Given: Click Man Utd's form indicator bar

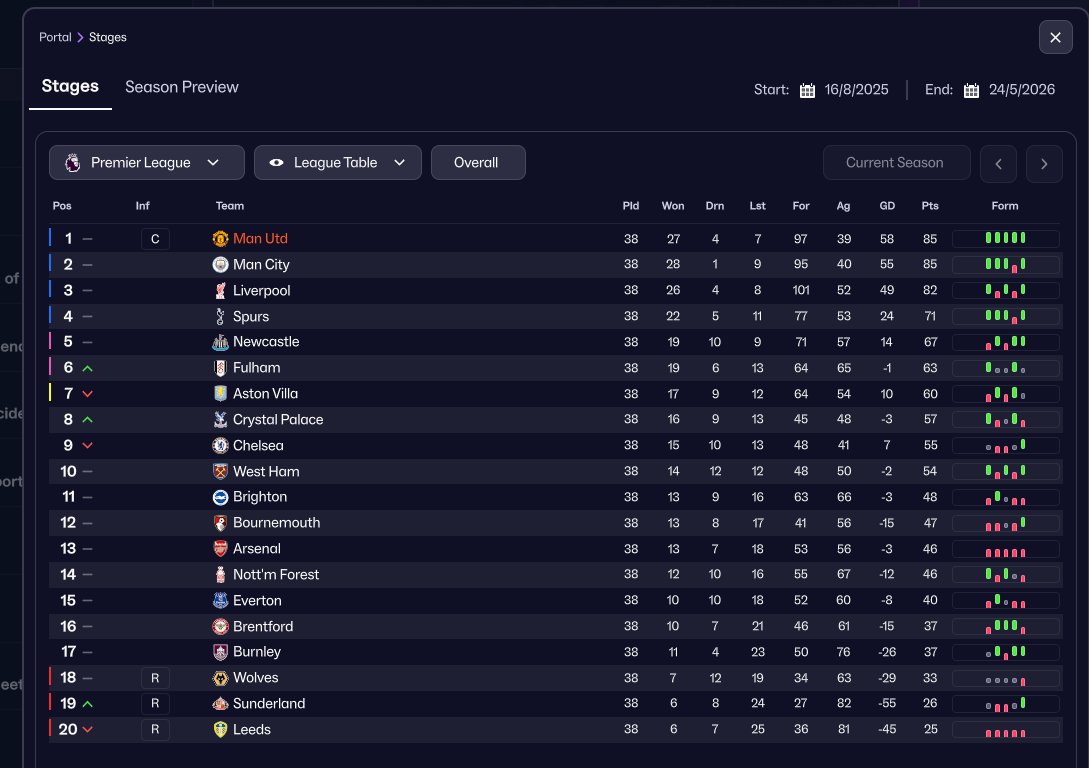Looking at the screenshot, I should (1005, 239).
